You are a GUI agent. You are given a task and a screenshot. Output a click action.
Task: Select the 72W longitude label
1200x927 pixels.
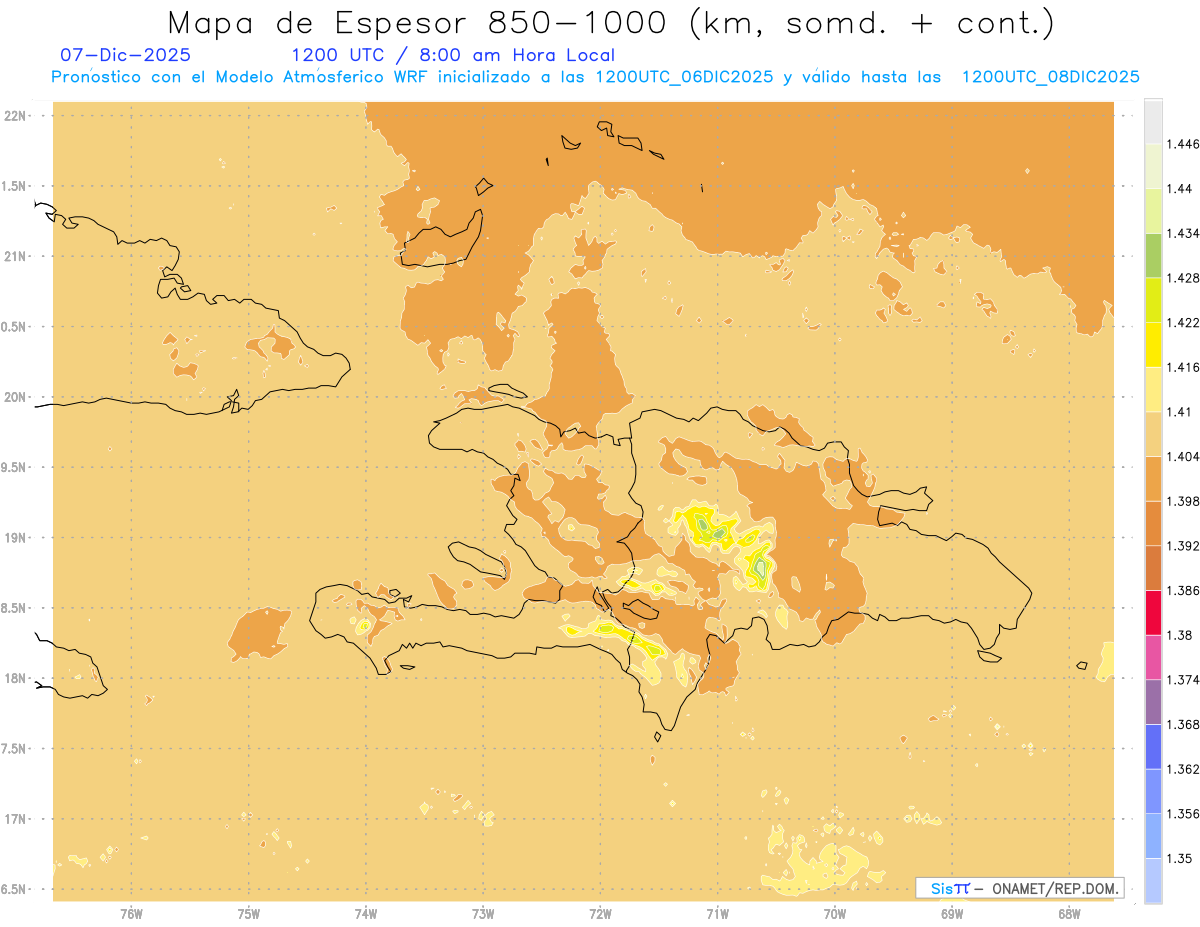point(600,913)
